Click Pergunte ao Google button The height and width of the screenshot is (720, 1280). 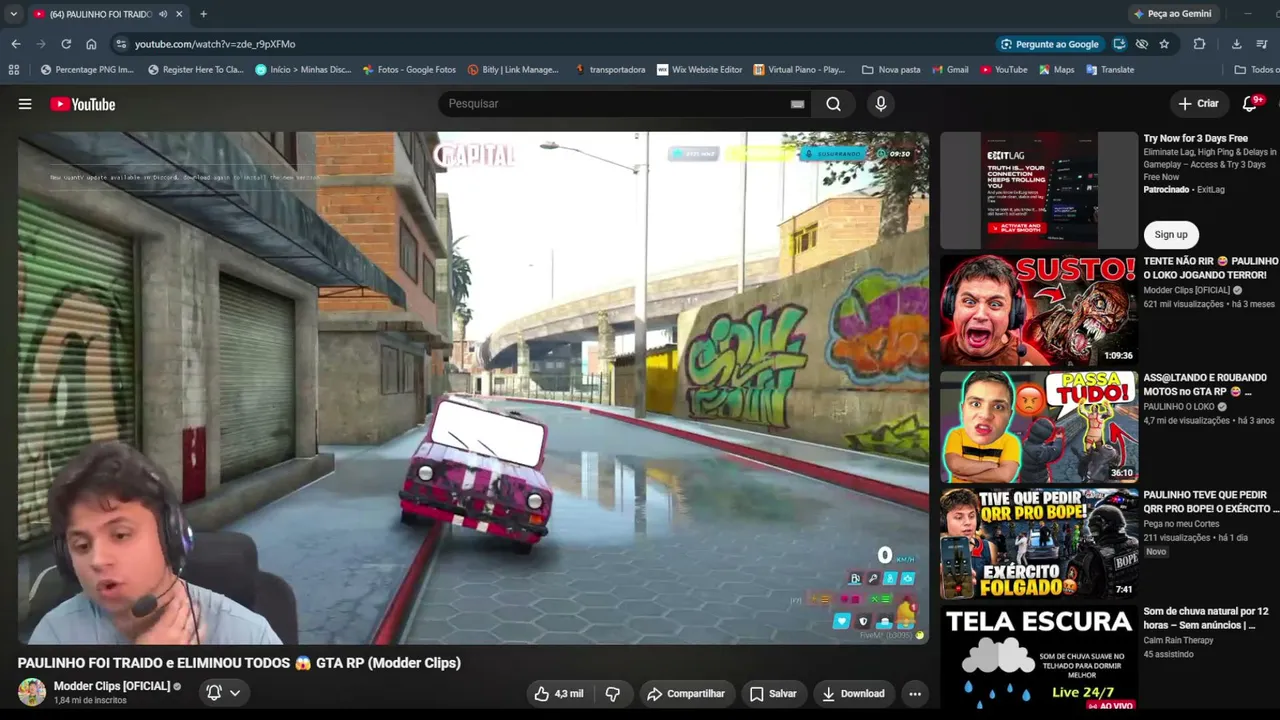point(1049,44)
